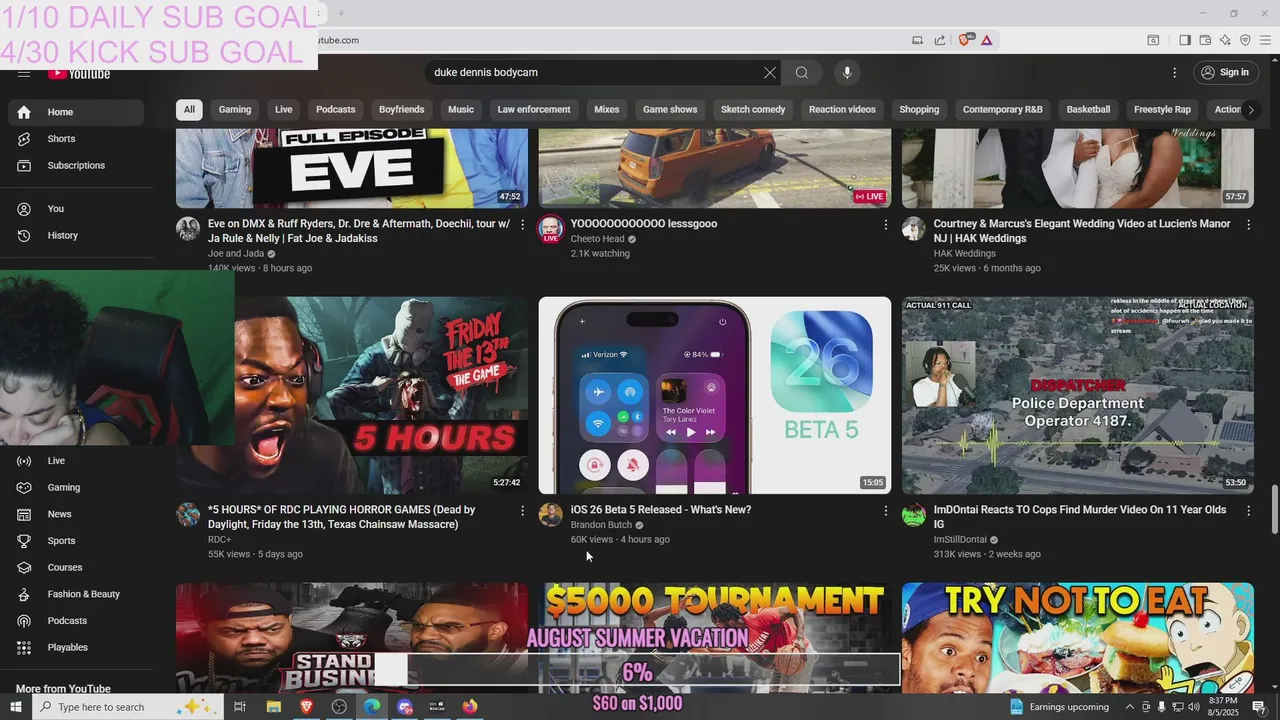
Task: Select the Freestyle Rap filter chip
Action: point(1162,110)
